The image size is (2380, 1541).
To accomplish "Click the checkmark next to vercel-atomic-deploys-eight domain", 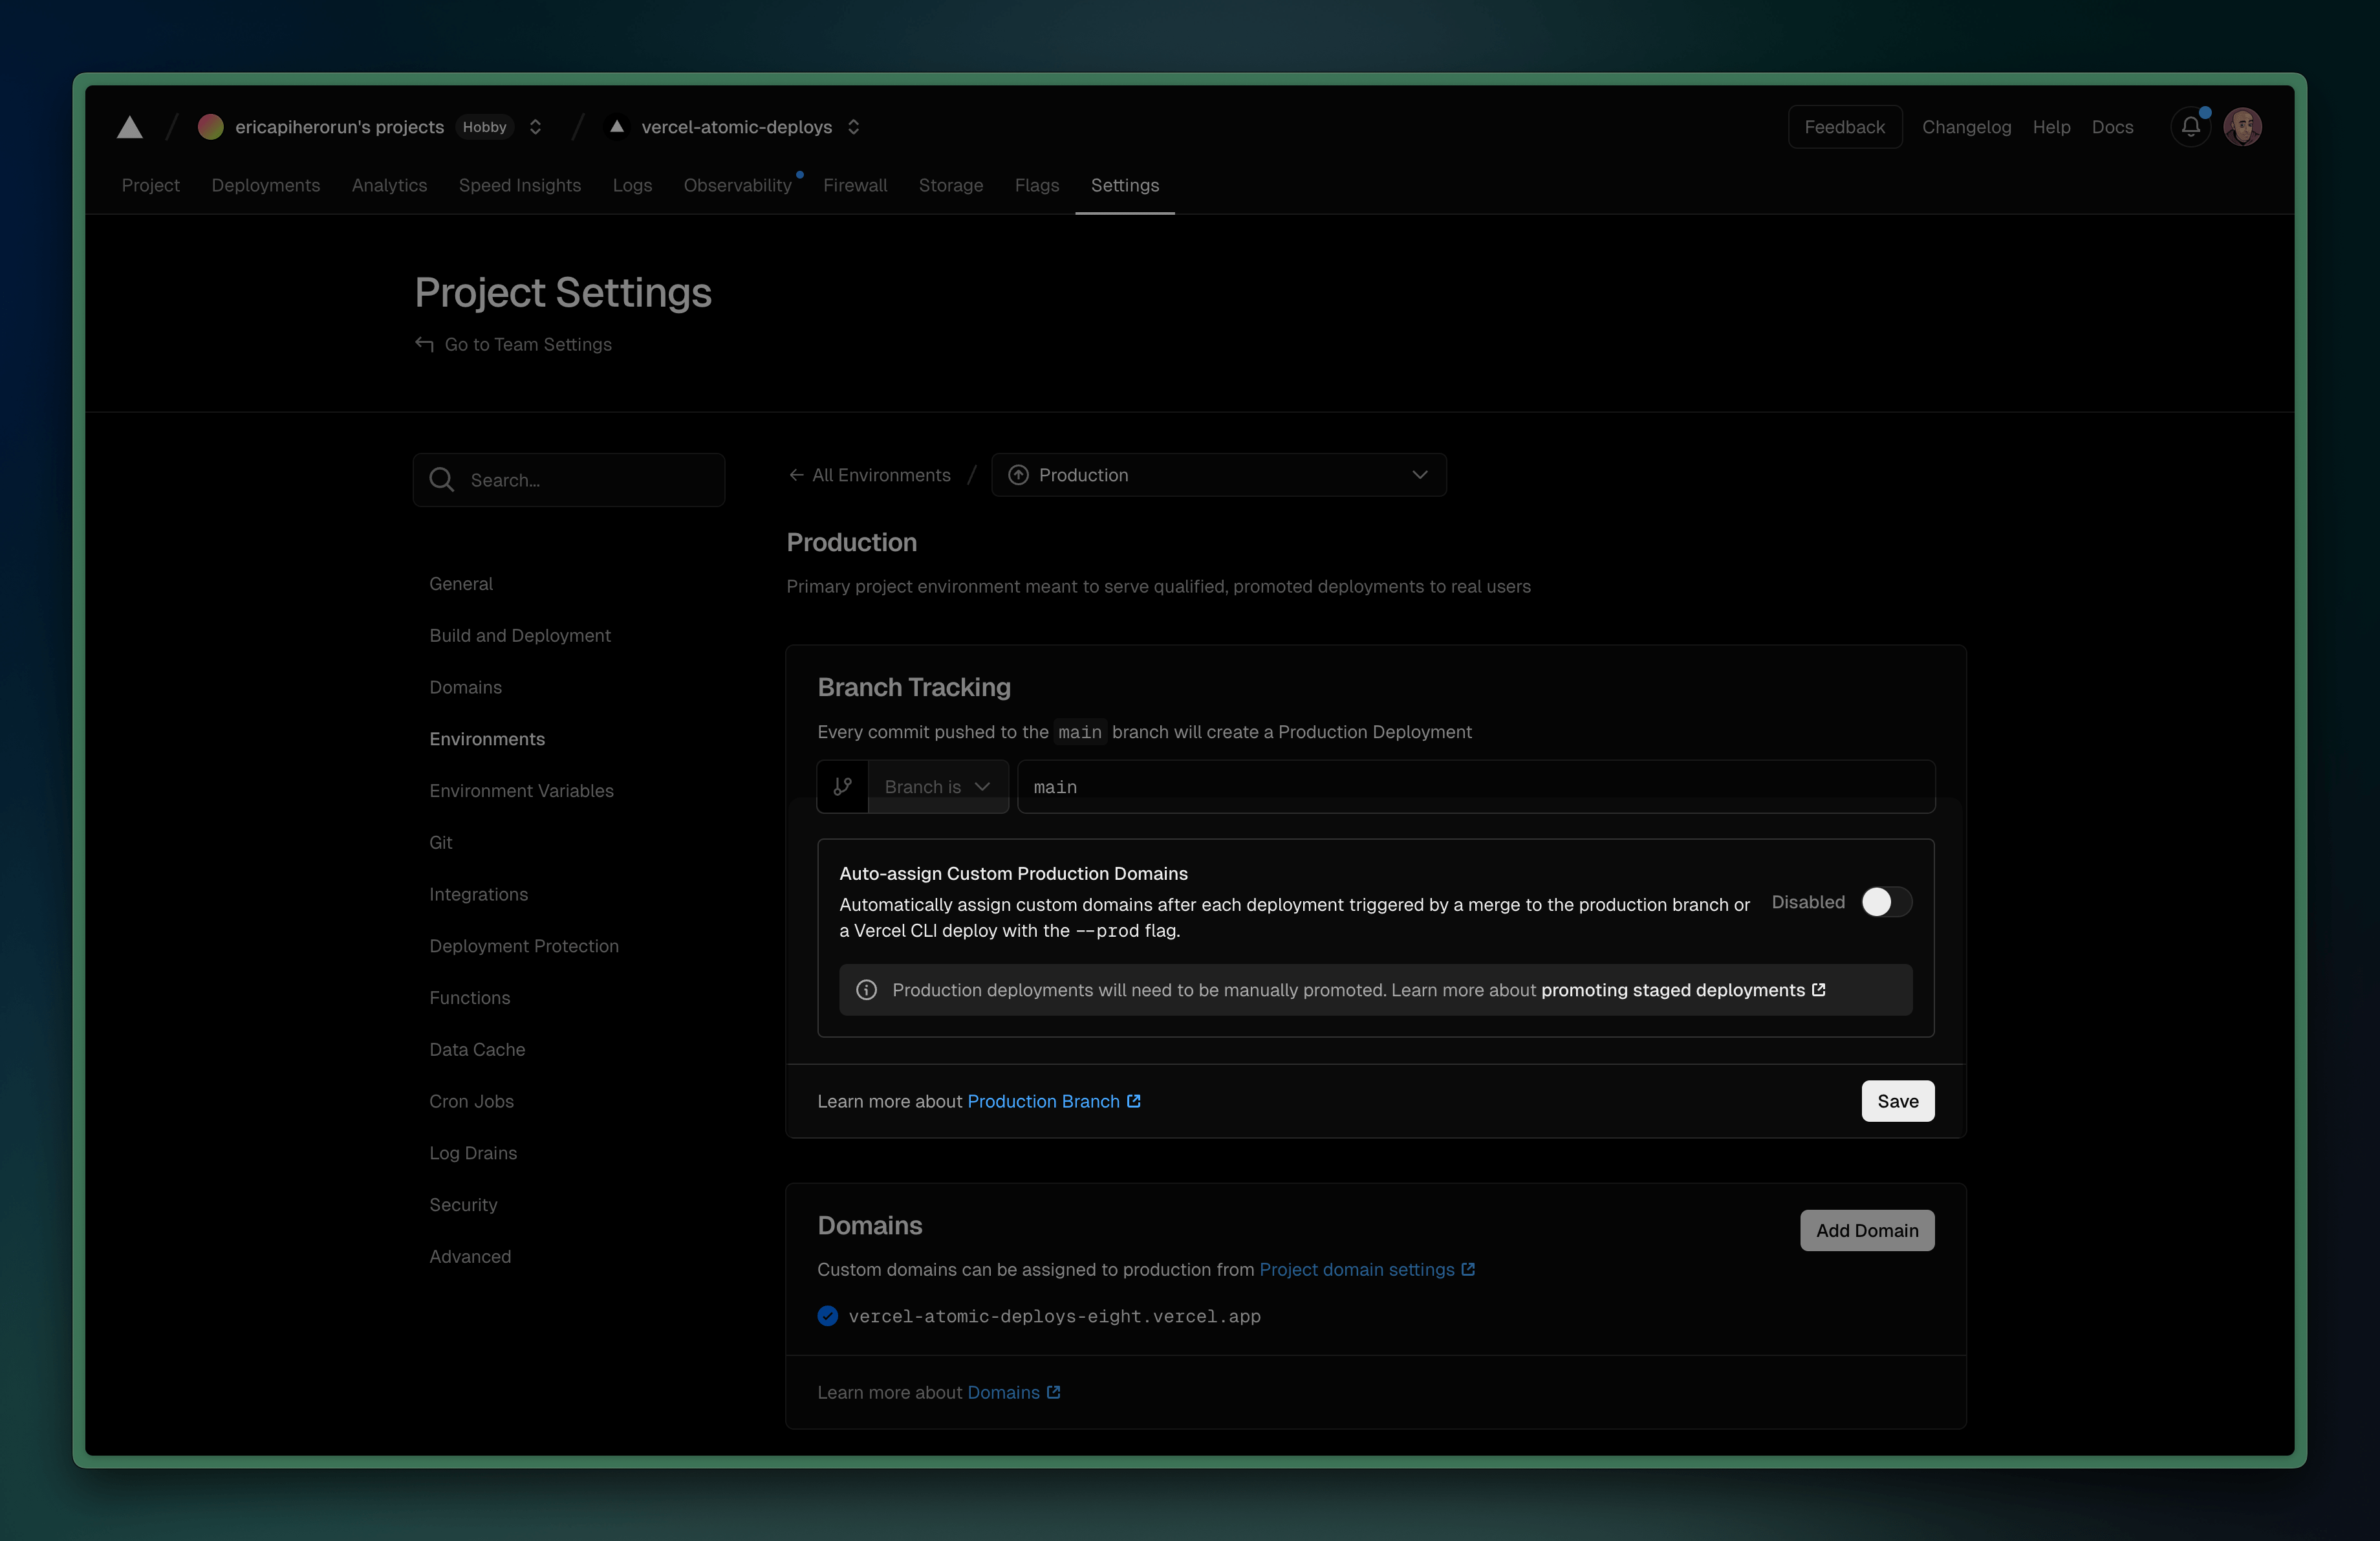I will (x=827, y=1316).
